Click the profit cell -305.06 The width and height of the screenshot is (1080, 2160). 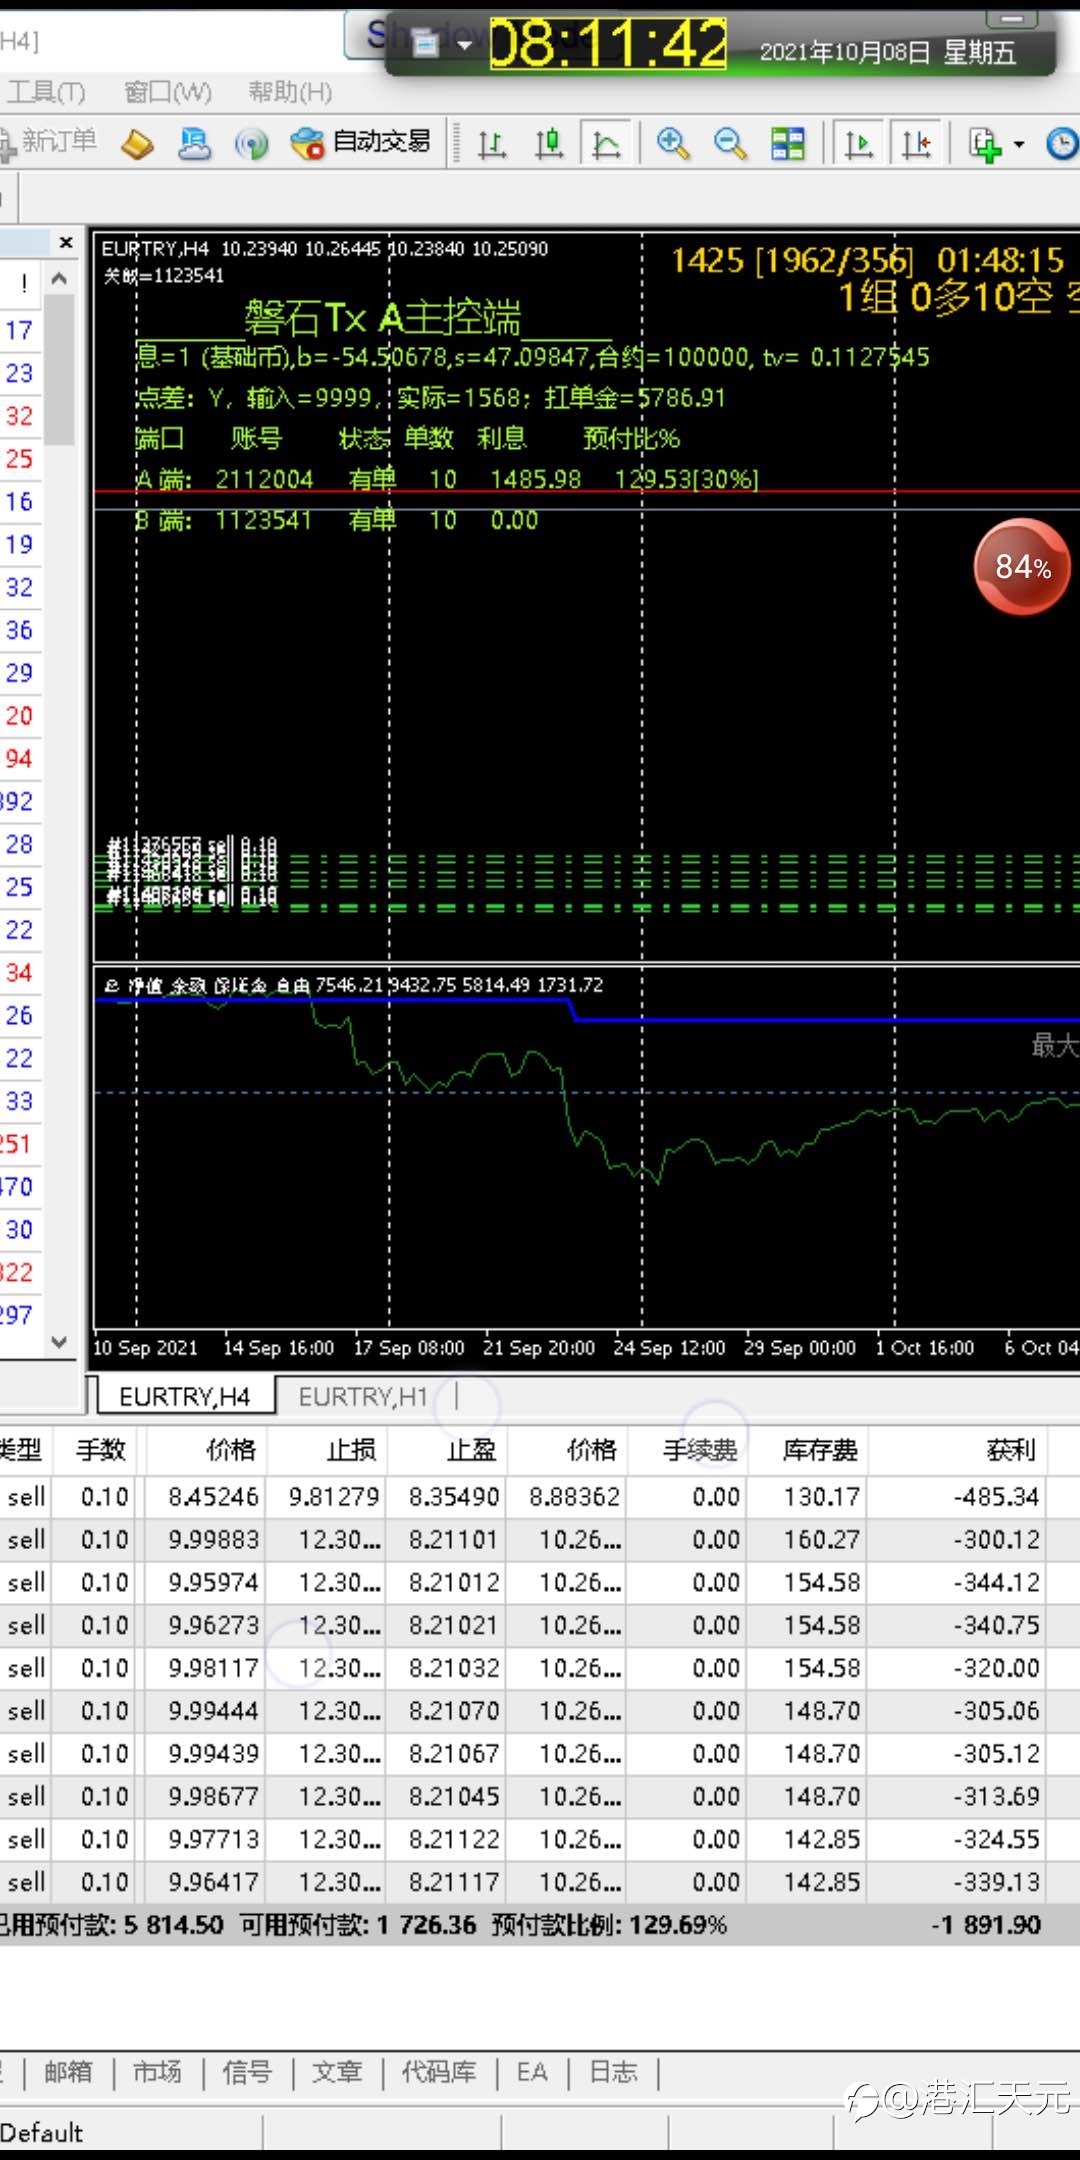tap(996, 1711)
